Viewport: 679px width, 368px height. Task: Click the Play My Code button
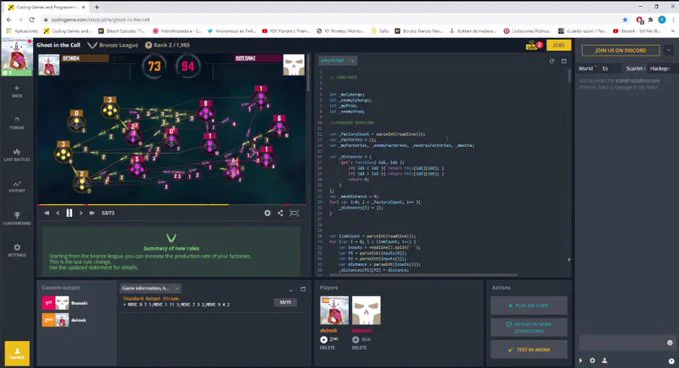(529, 305)
